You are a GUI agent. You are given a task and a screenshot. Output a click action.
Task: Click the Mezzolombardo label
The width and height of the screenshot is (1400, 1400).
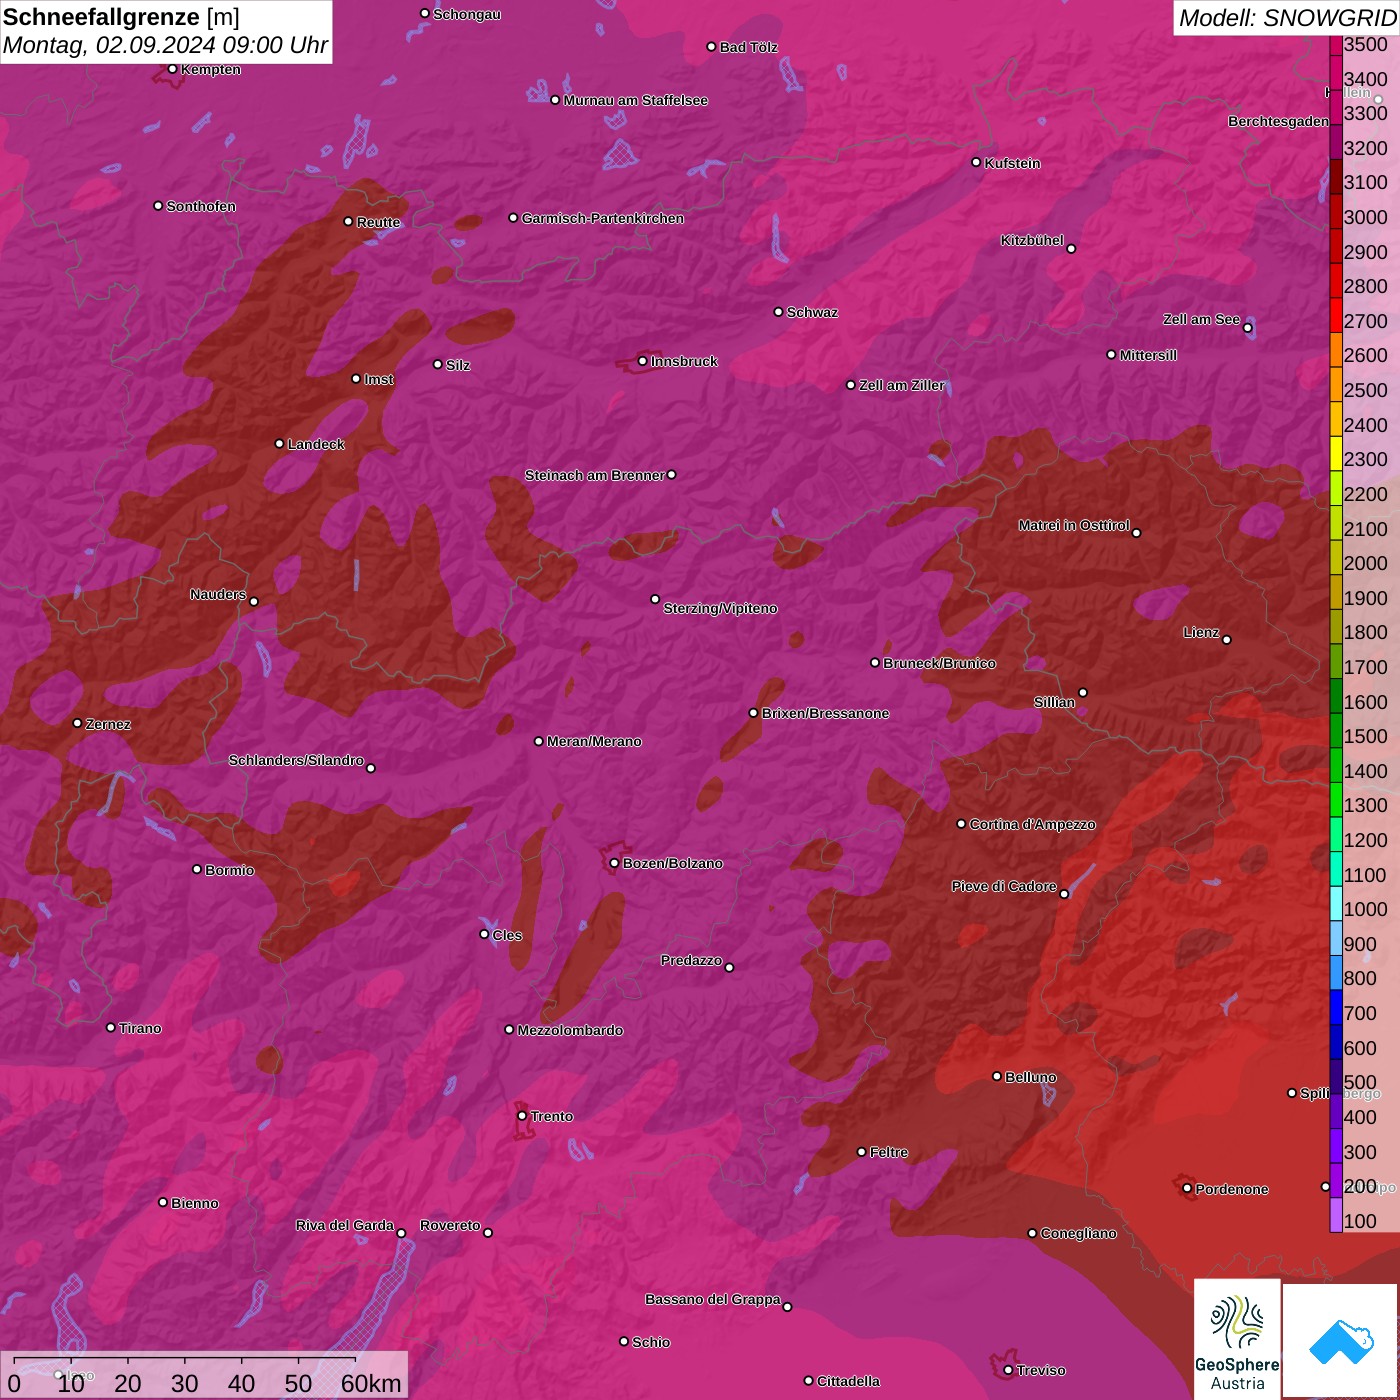click(570, 1030)
